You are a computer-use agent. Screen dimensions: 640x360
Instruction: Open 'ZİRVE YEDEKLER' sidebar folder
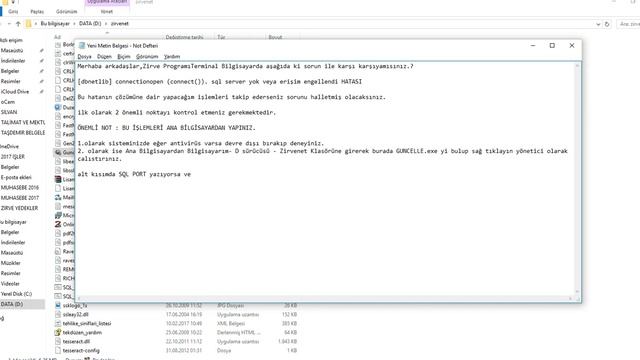19,208
